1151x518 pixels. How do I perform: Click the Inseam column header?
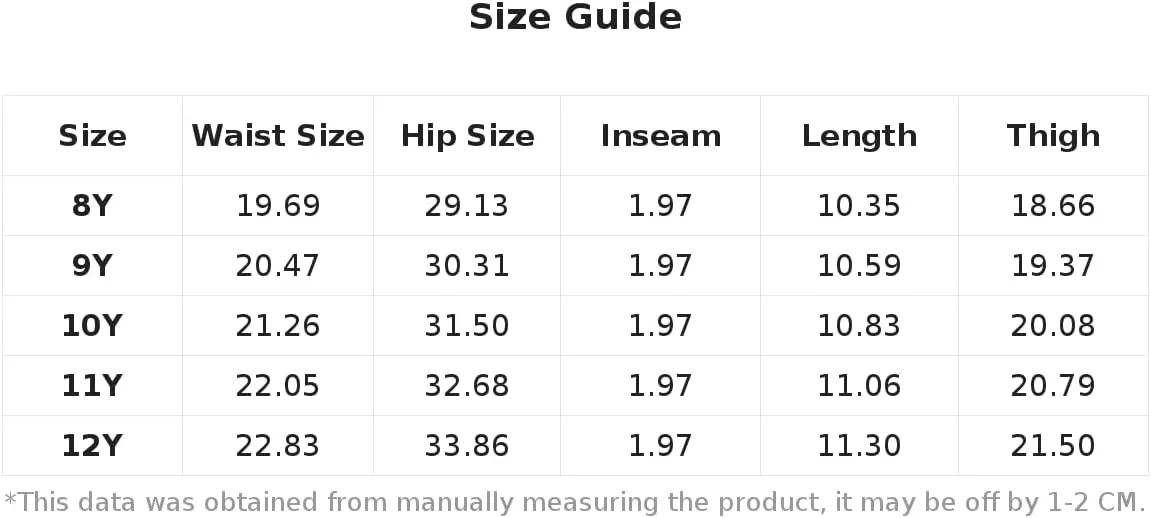(661, 136)
